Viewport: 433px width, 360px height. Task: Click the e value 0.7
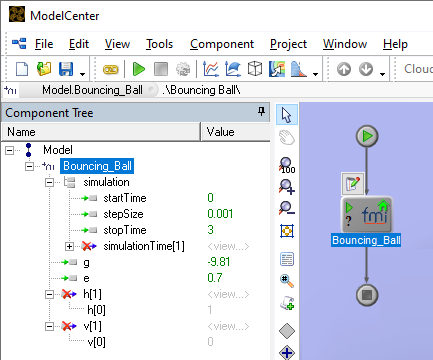[x=215, y=278]
